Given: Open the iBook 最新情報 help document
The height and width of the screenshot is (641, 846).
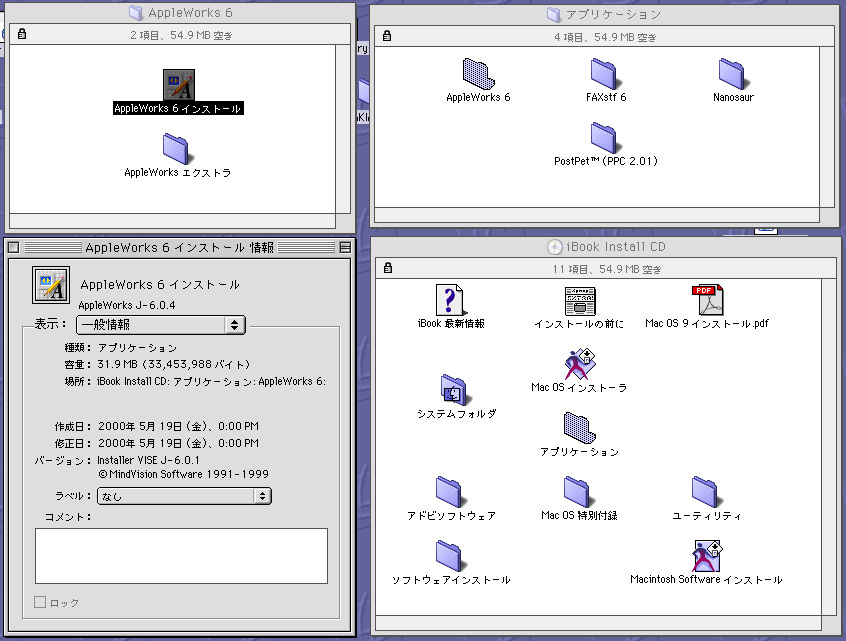Looking at the screenshot, I should (451, 299).
